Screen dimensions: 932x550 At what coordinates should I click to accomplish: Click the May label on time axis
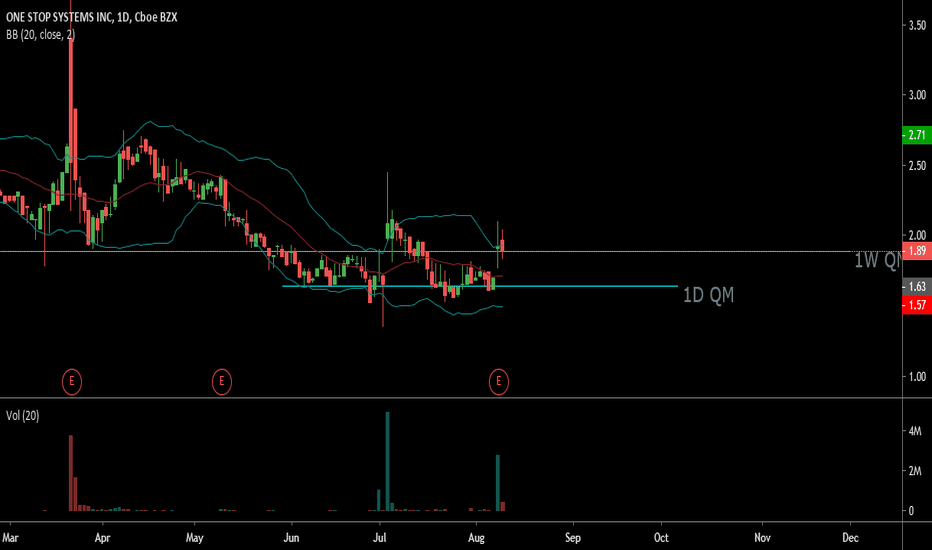click(x=194, y=538)
